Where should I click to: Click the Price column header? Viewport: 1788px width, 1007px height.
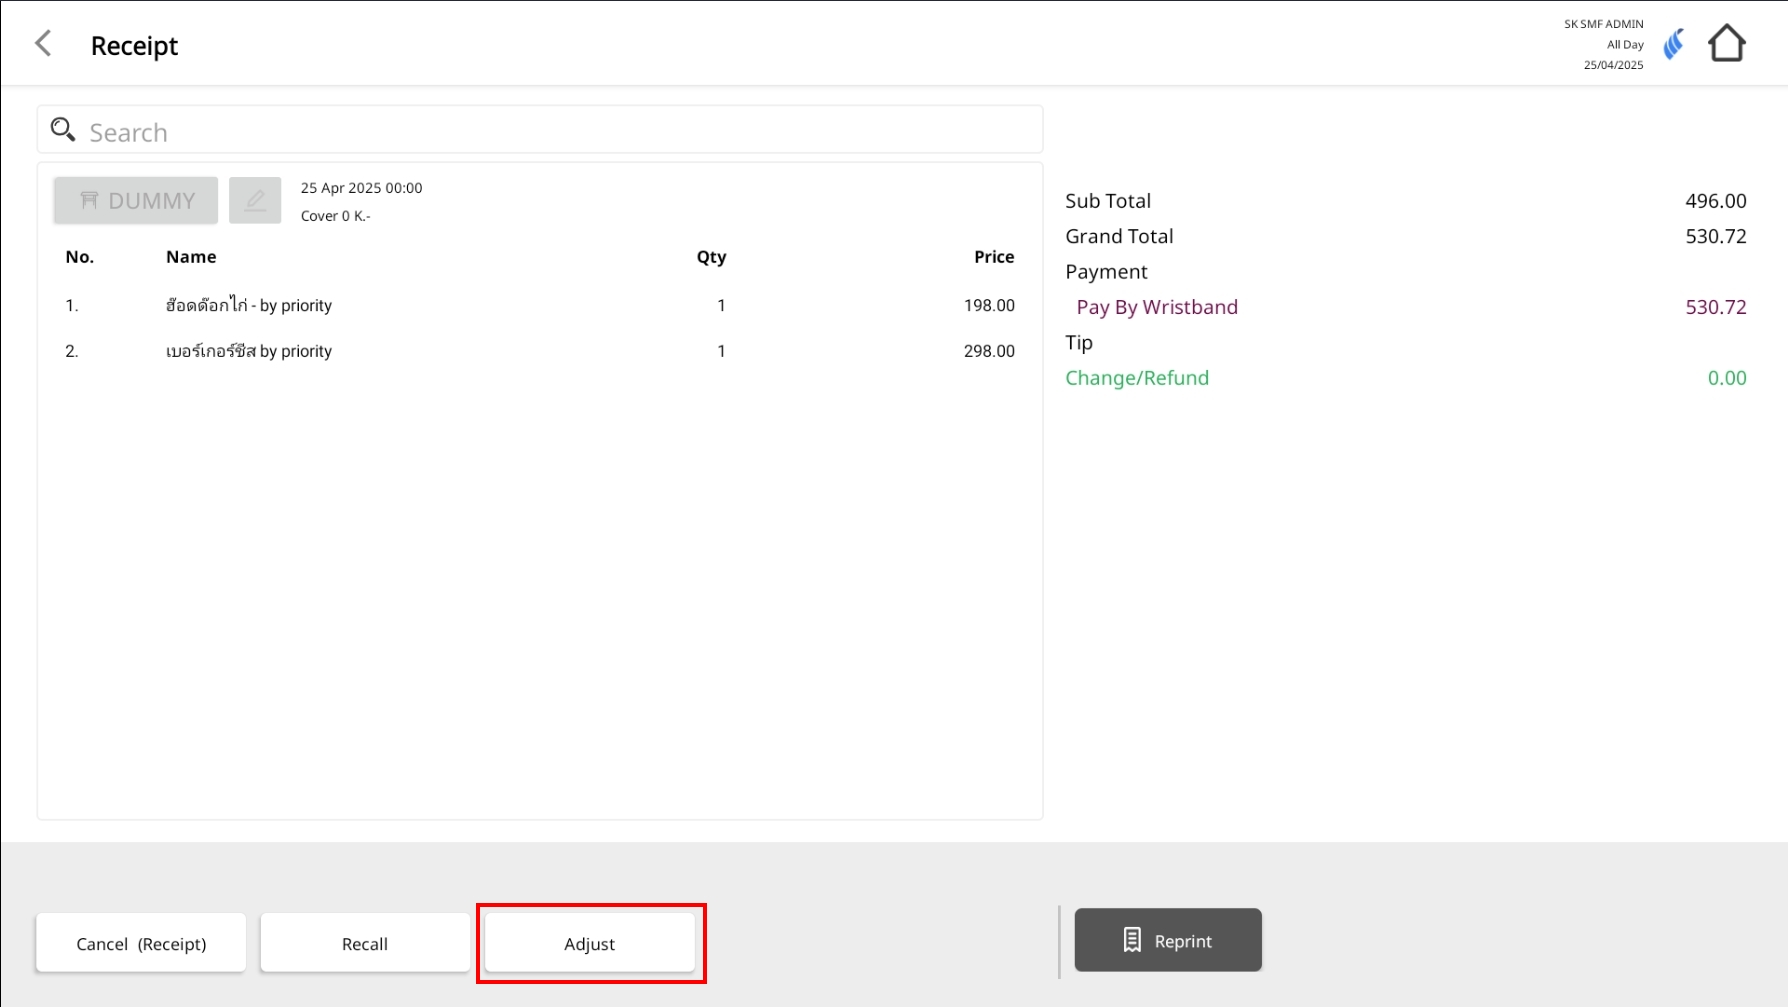click(993, 257)
